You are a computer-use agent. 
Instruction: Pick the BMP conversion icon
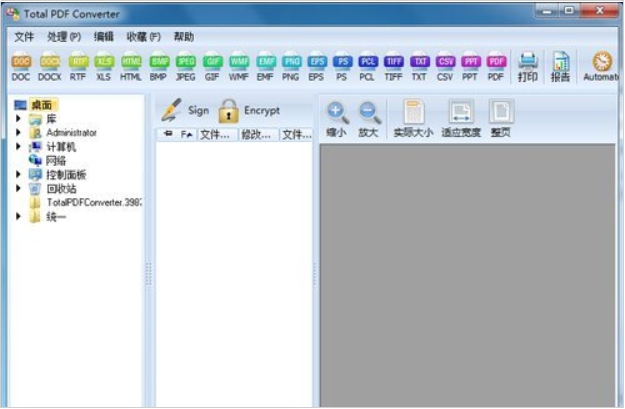(x=159, y=67)
